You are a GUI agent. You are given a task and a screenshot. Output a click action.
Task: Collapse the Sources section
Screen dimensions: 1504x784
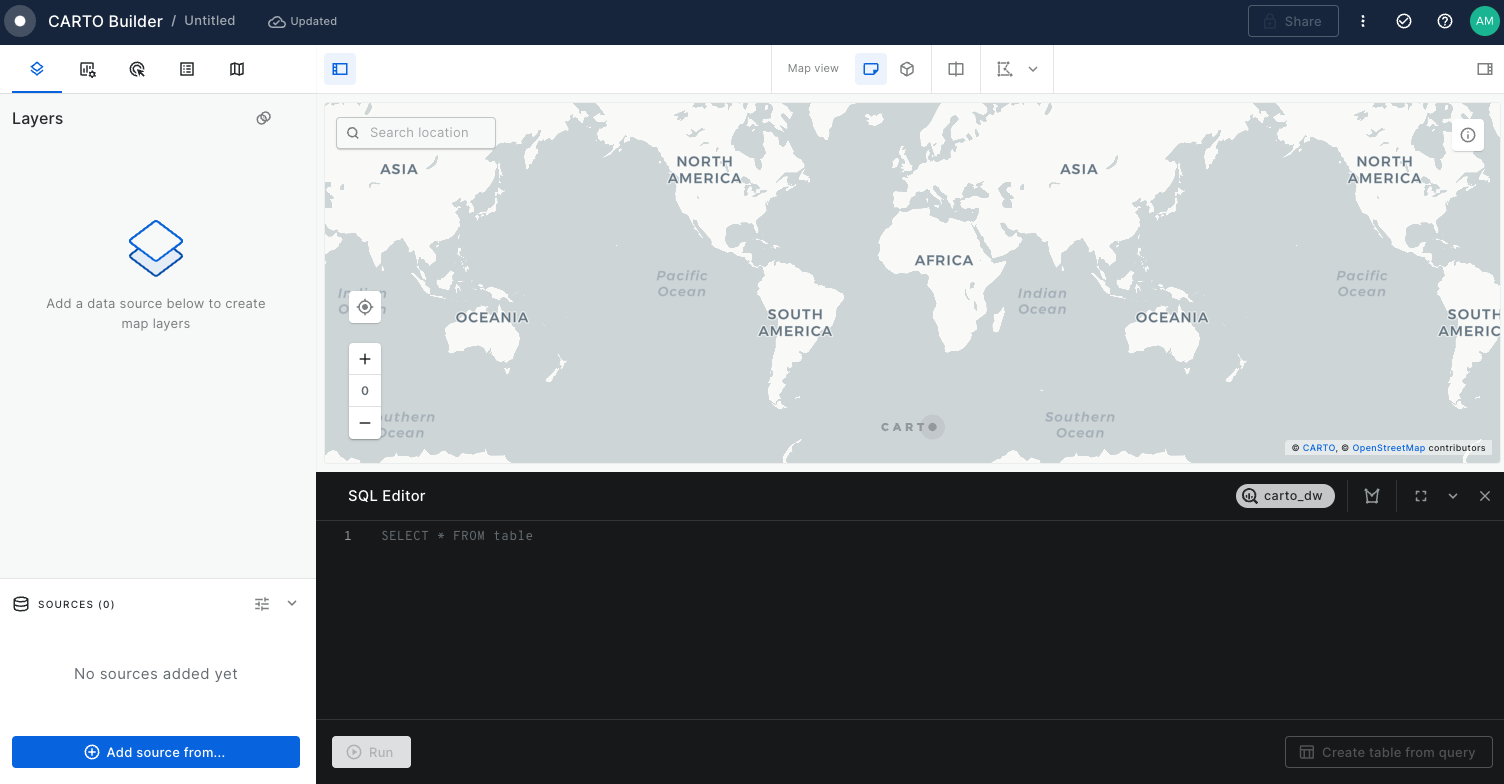tap(292, 604)
